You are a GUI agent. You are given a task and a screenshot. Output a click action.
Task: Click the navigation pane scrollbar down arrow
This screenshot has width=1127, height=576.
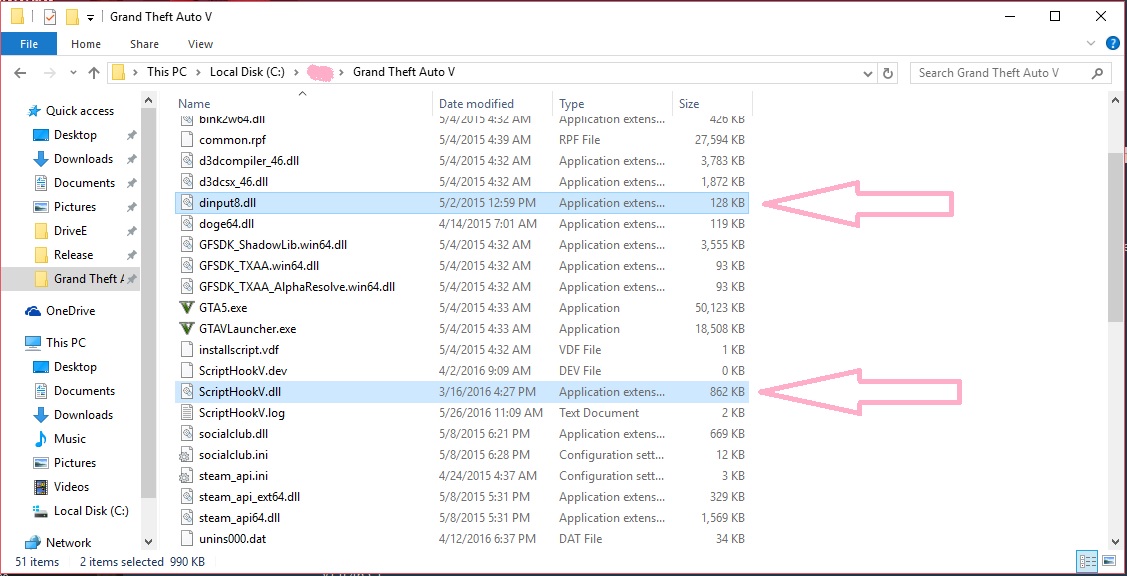coord(149,542)
